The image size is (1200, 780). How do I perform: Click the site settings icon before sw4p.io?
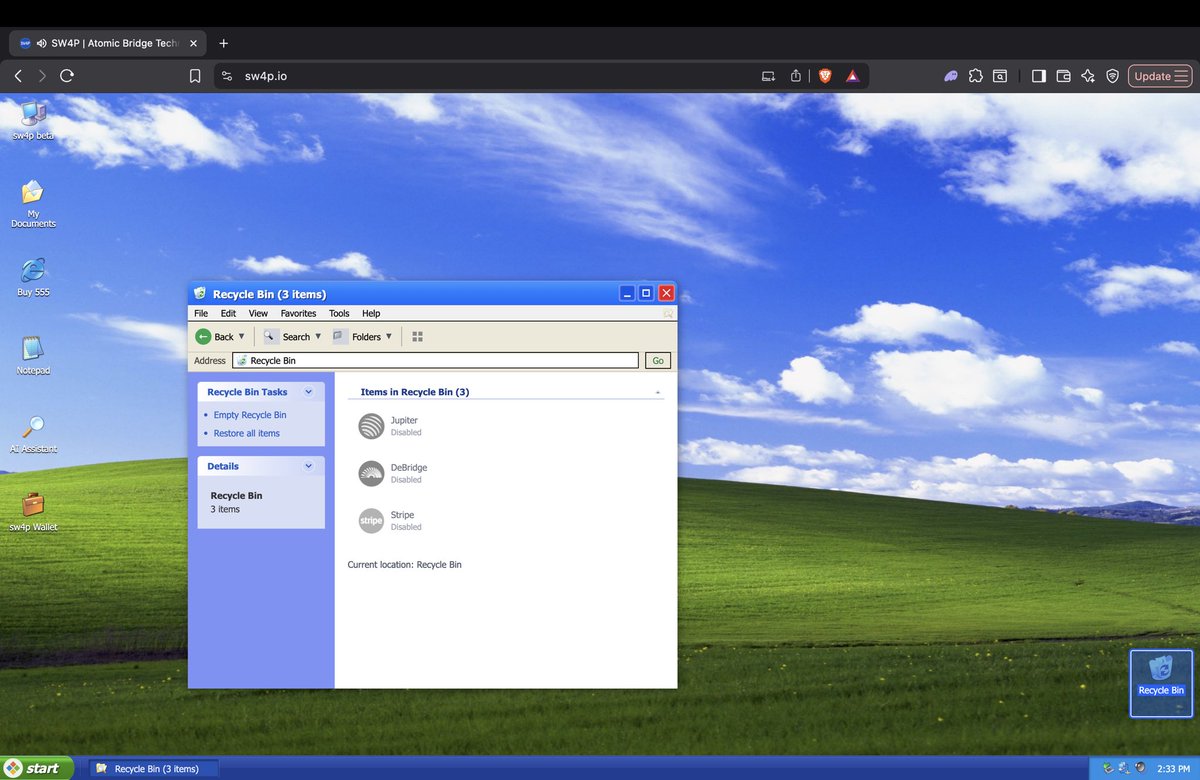click(227, 76)
